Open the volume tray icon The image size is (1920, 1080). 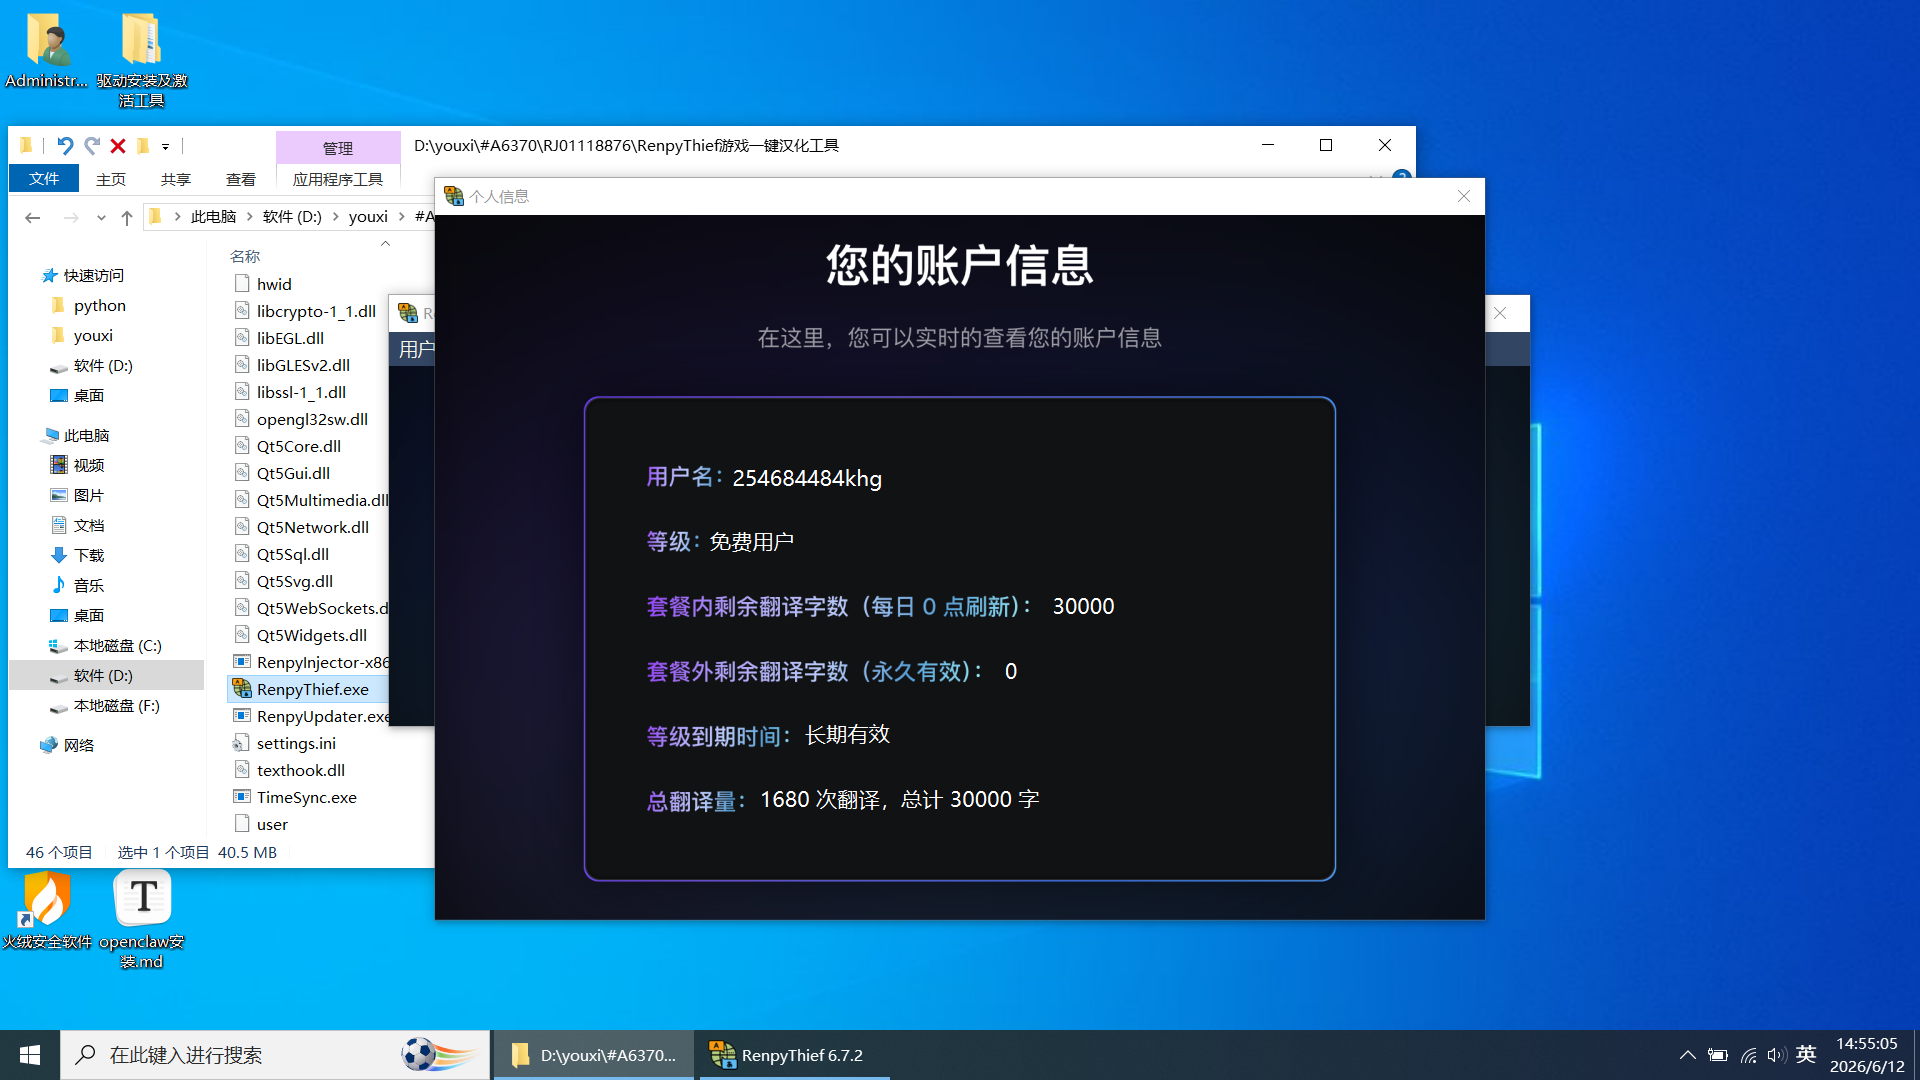tap(1776, 1055)
